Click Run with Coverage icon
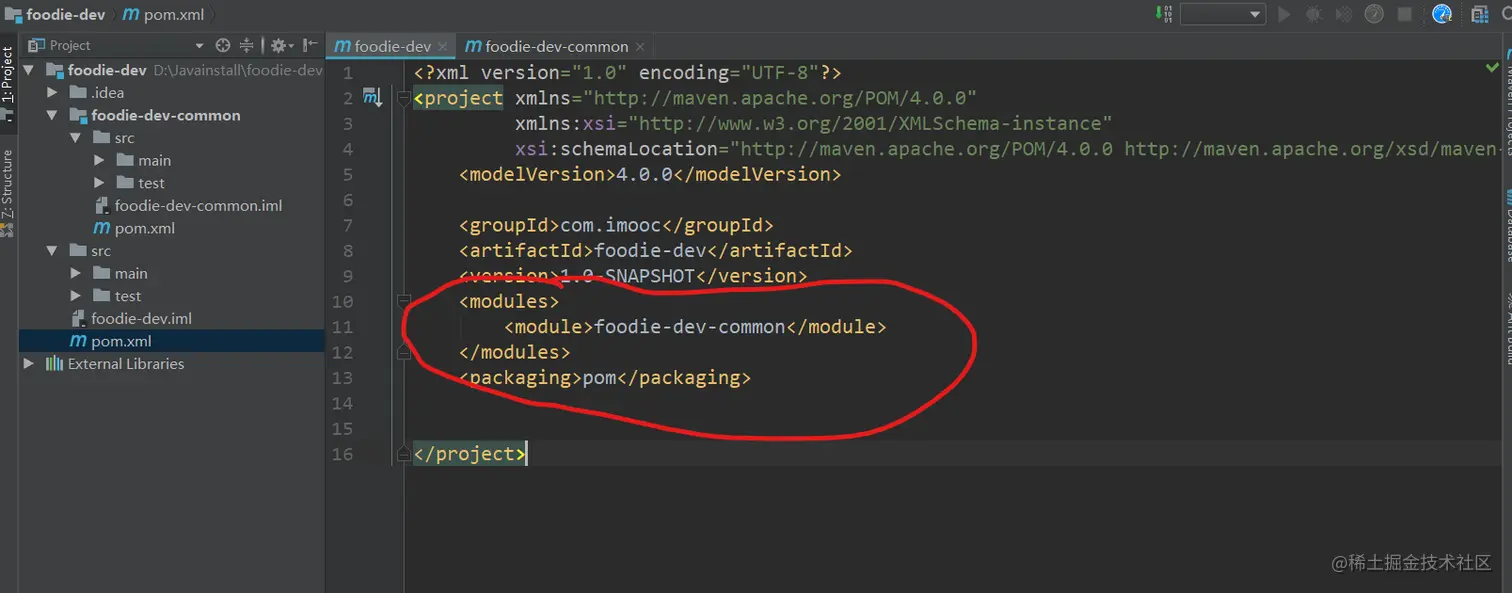This screenshot has height=593, width=1512. pos(1344,14)
